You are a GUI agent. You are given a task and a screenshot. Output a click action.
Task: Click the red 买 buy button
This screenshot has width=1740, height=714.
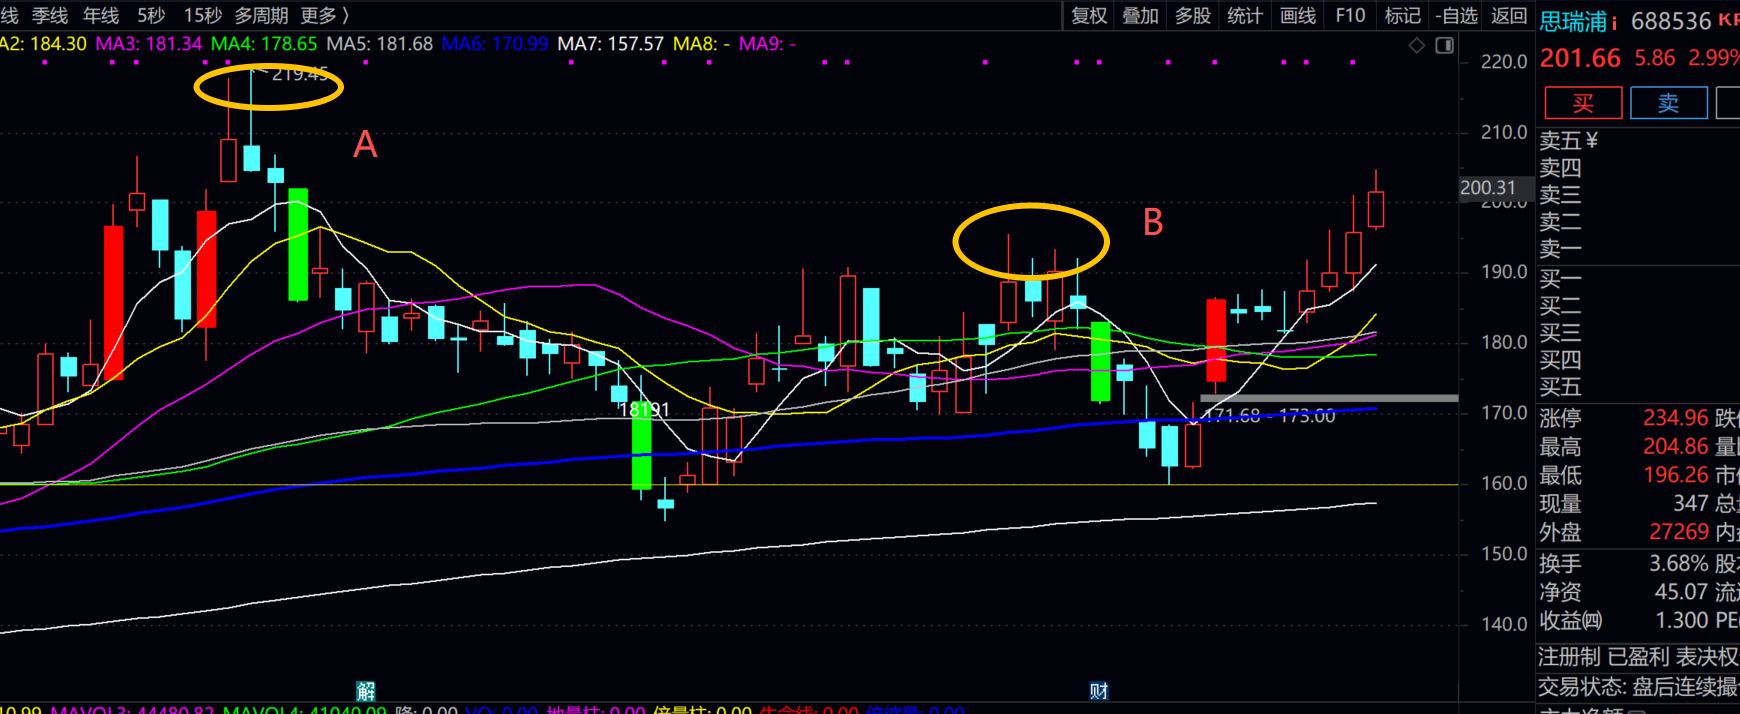(1583, 103)
